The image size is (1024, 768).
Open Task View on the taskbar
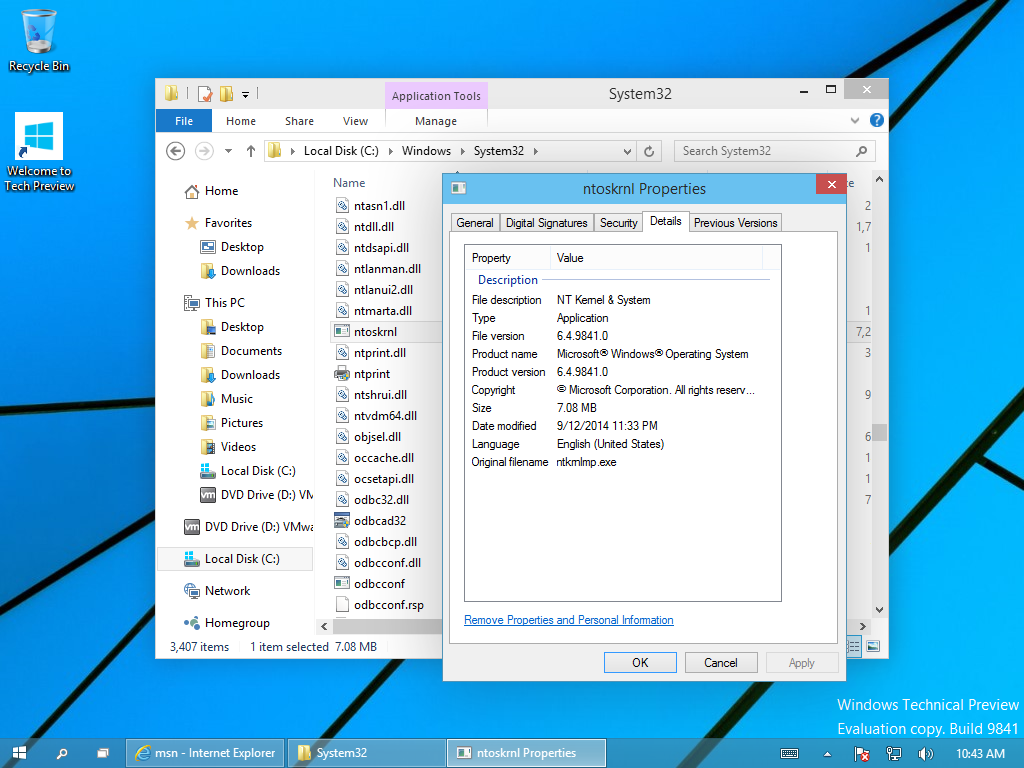point(102,753)
